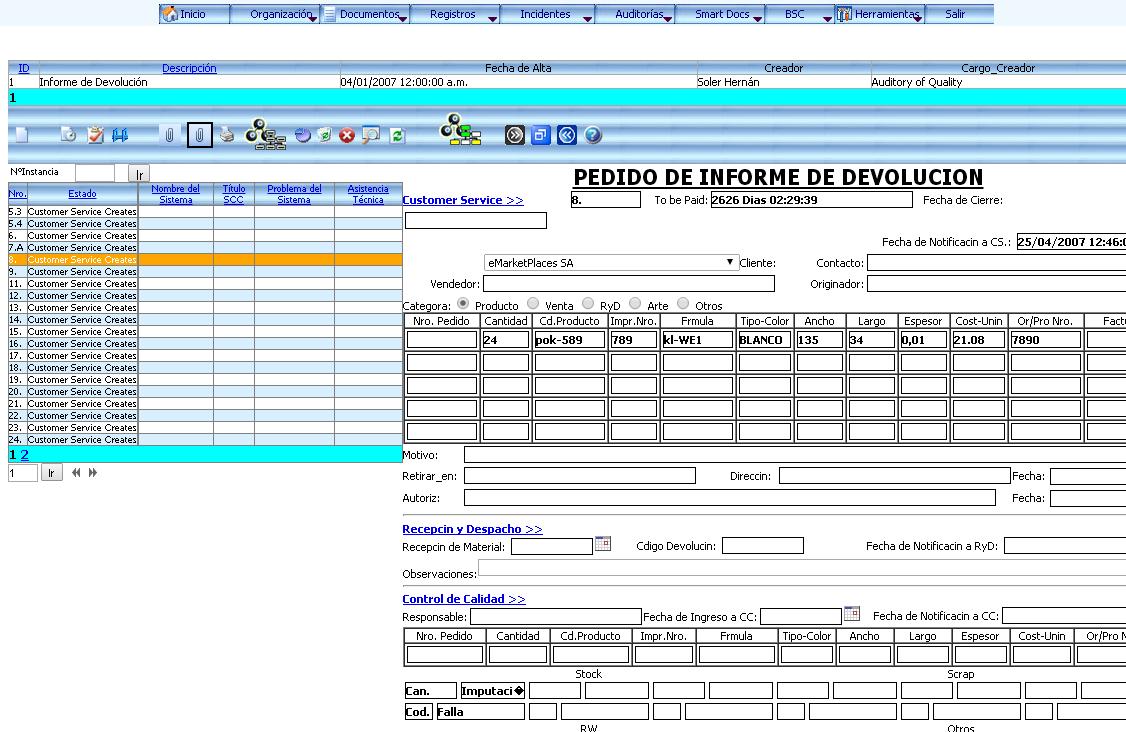Image resolution: width=1126 pixels, height=732 pixels.
Task: Click the Motivo input field
Action: point(795,454)
